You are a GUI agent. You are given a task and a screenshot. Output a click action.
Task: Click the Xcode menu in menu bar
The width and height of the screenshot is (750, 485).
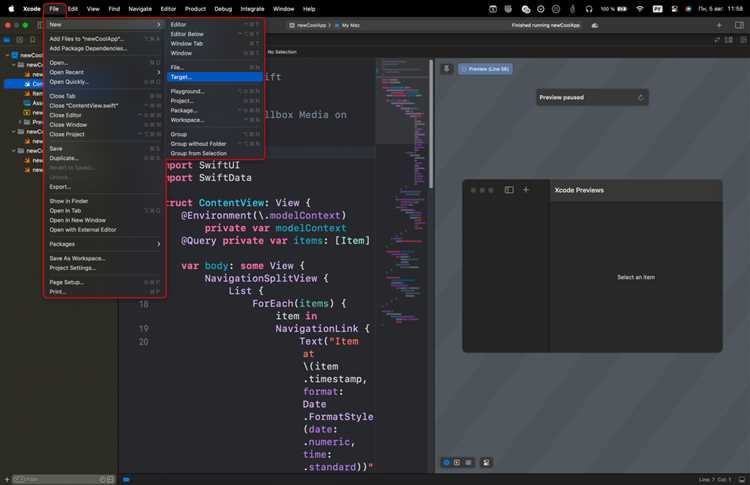32,9
